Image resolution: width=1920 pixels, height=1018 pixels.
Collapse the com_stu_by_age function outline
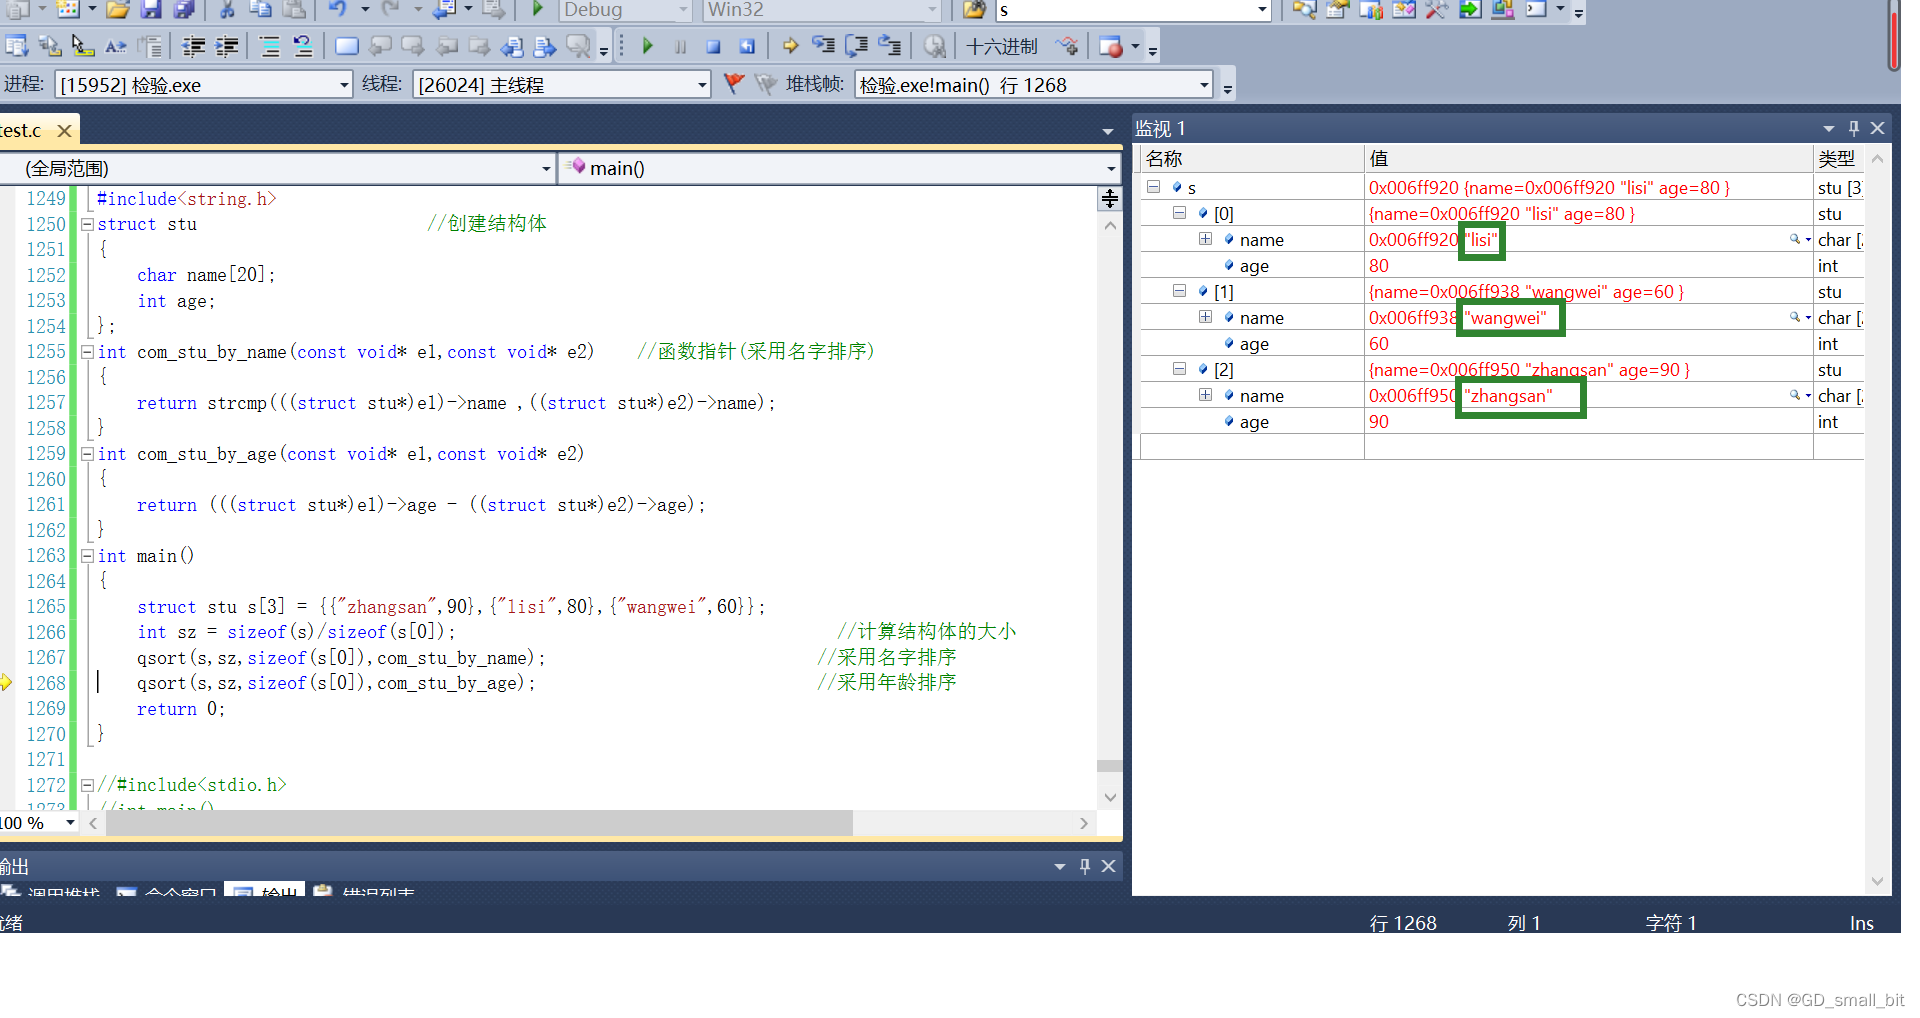[x=87, y=454]
